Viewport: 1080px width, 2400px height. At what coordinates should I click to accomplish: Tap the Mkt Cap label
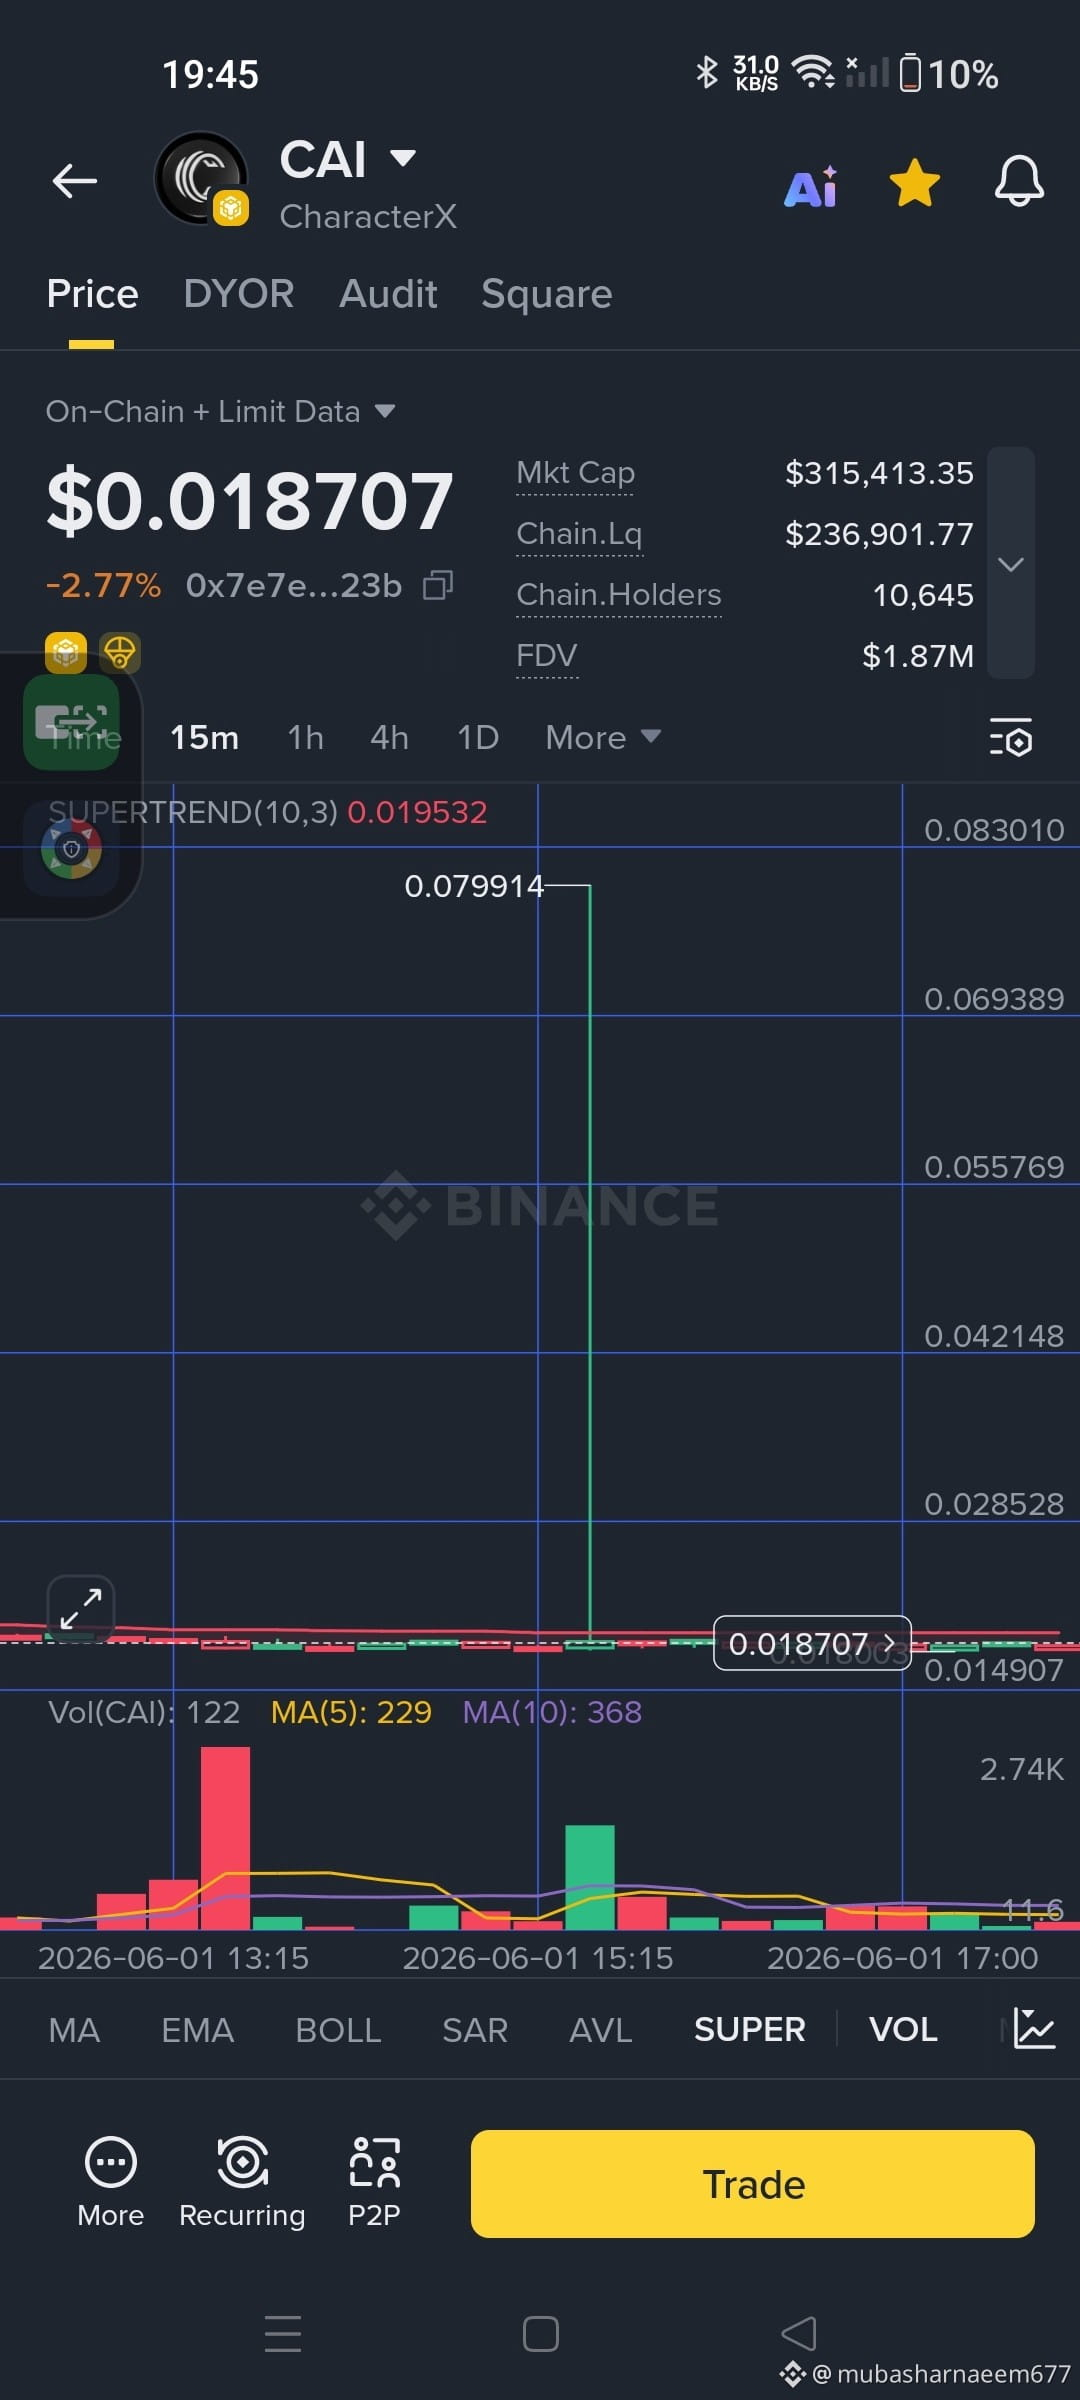[575, 473]
